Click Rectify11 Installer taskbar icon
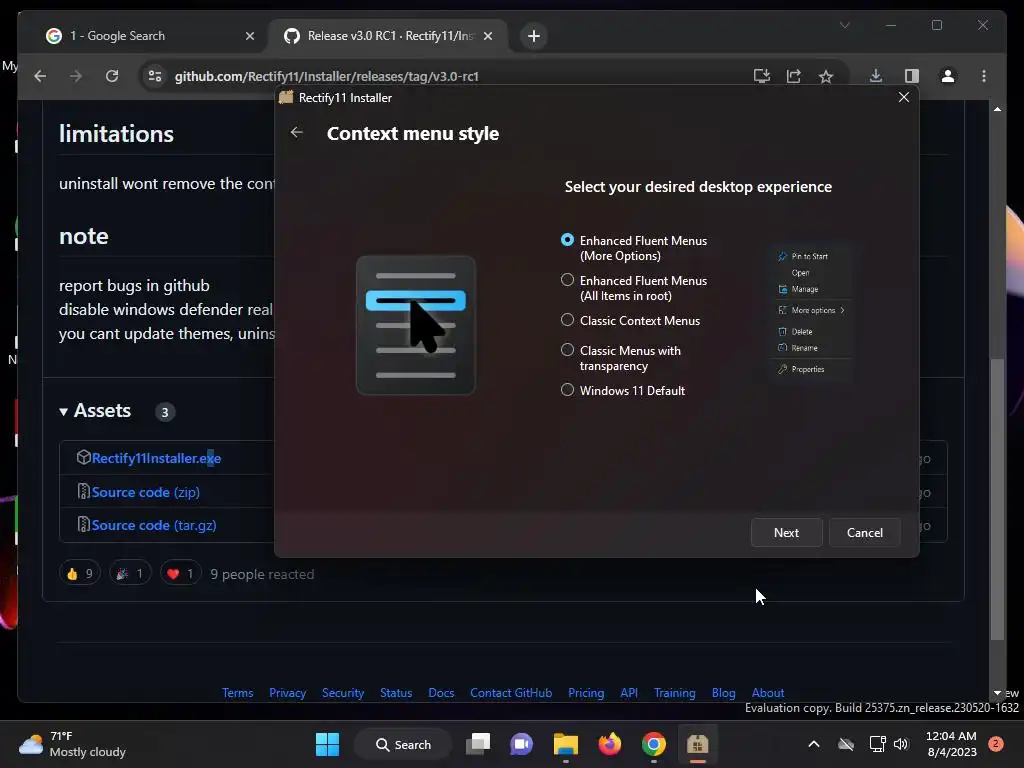 coord(697,744)
